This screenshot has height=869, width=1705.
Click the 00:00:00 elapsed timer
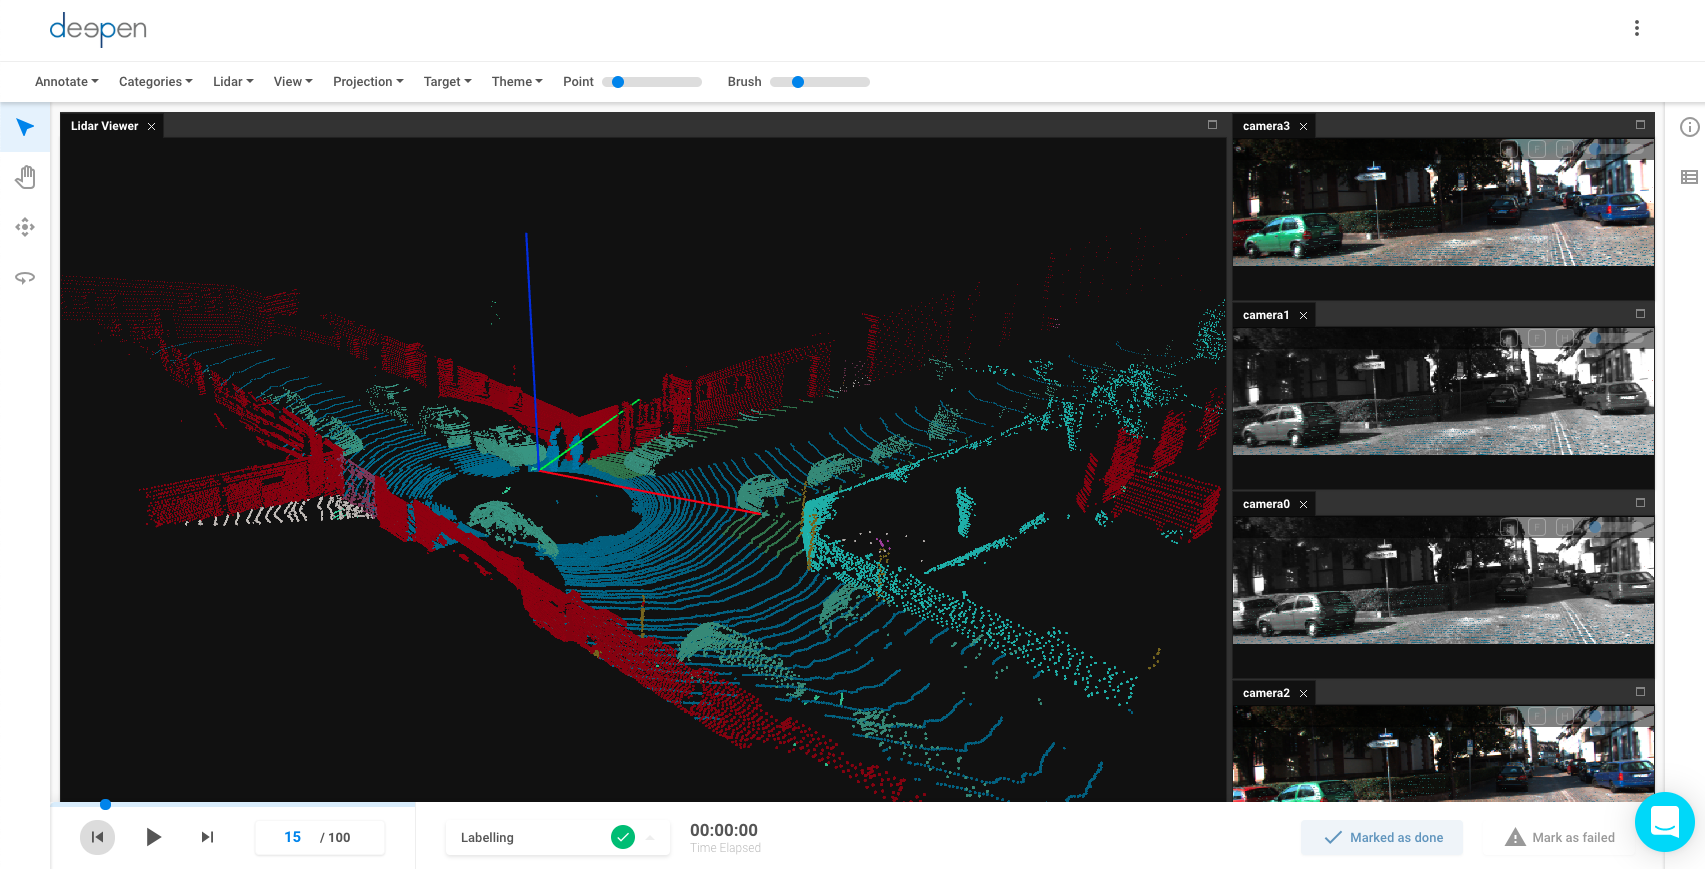(724, 830)
